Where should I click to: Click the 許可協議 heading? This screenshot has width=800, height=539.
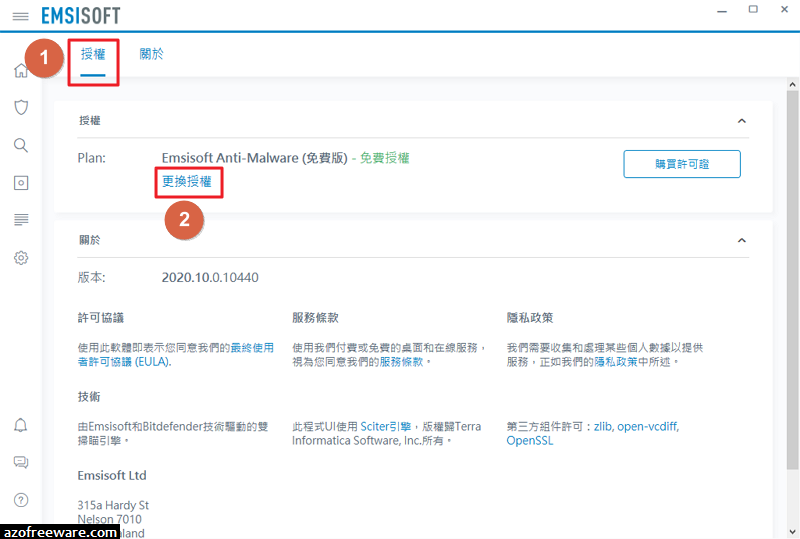tap(101, 318)
